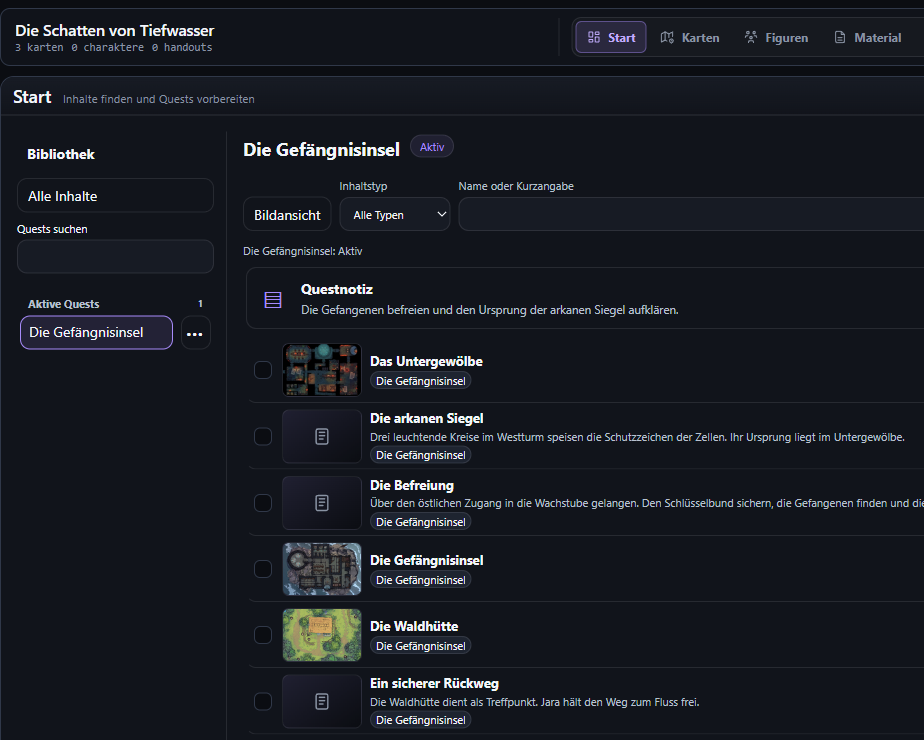
Task: Click the note icon for Ein sicherer Rückweg
Action: tap(322, 702)
